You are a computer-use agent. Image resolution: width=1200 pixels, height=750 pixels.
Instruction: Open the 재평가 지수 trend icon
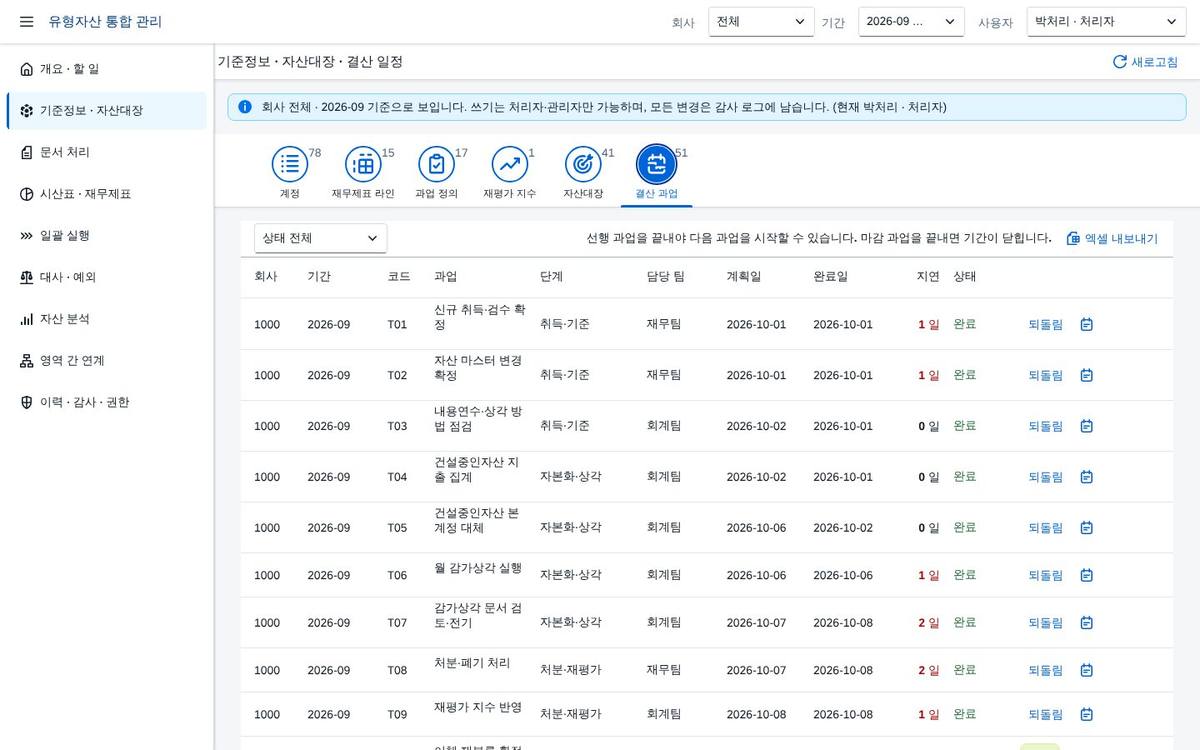[x=510, y=164]
